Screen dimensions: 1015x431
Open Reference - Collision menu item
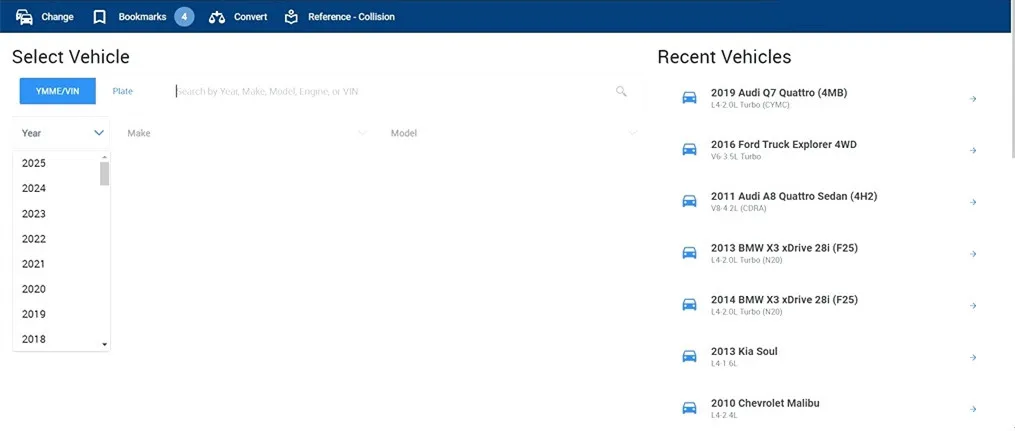340,17
